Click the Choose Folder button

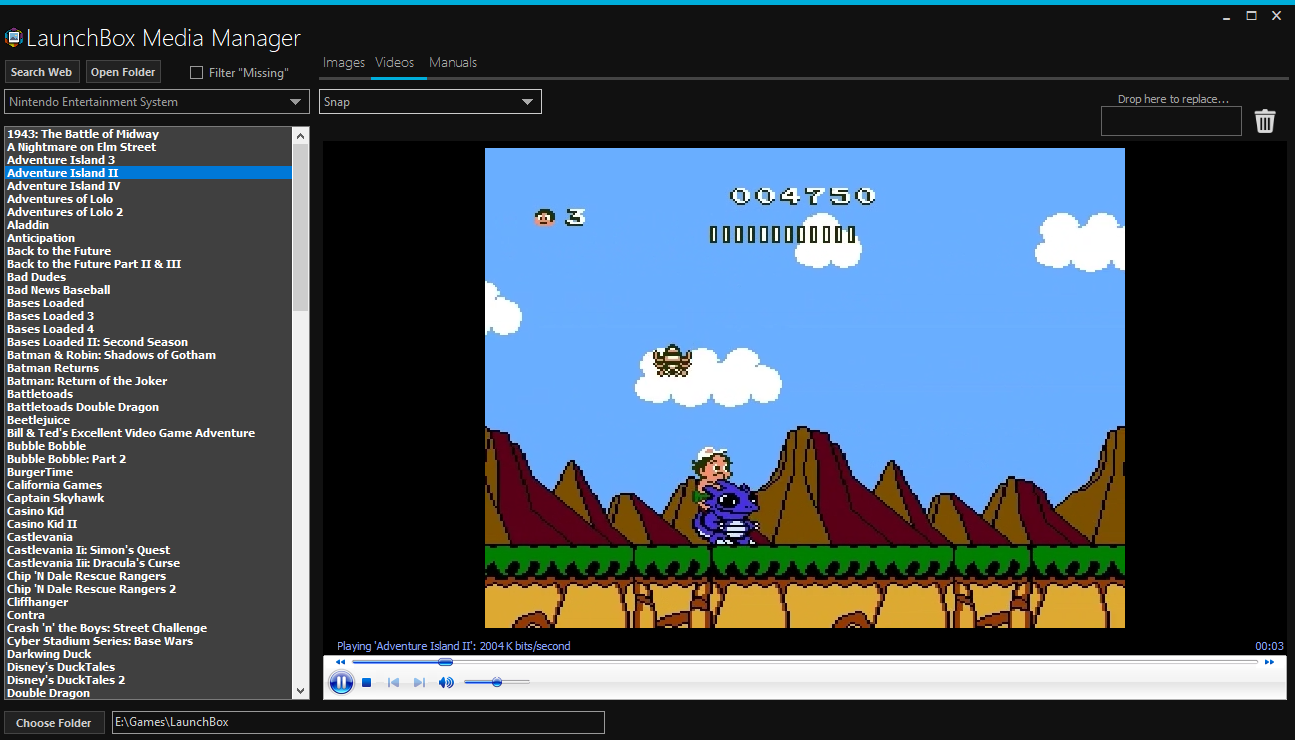[54, 722]
